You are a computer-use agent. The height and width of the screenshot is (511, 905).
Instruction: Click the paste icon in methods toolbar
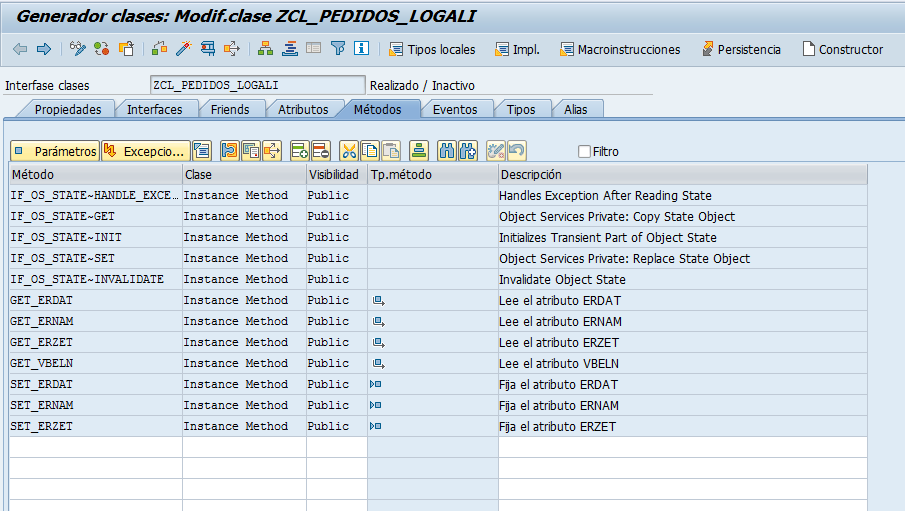(x=390, y=151)
